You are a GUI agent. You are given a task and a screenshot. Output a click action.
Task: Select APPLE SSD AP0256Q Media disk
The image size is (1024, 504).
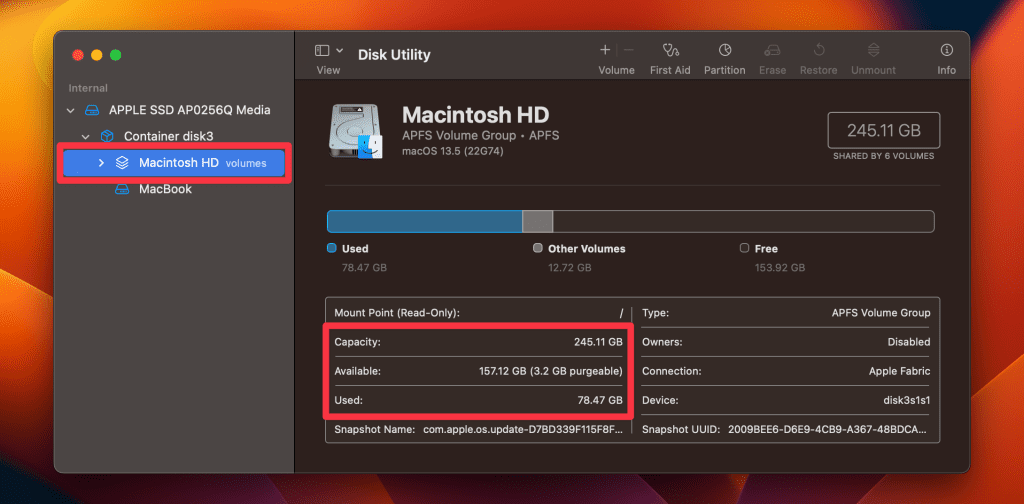click(189, 110)
